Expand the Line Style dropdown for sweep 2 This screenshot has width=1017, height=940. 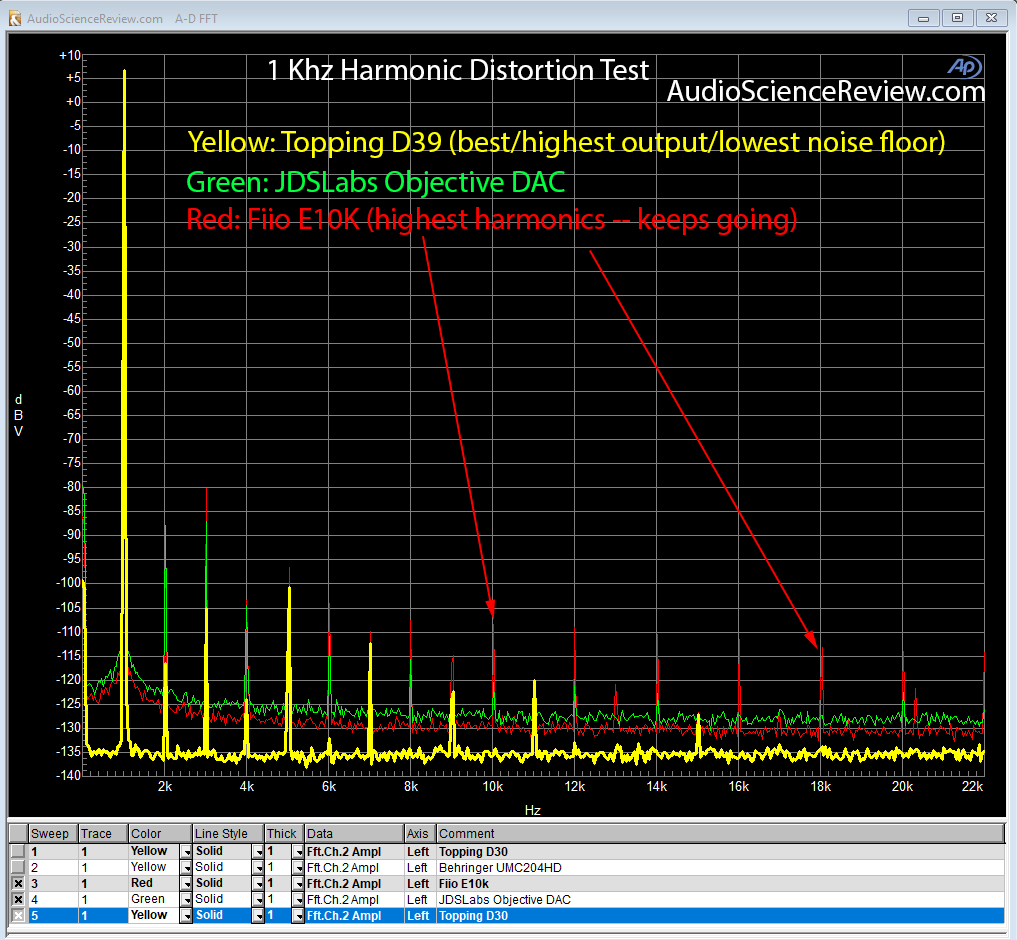(258, 867)
